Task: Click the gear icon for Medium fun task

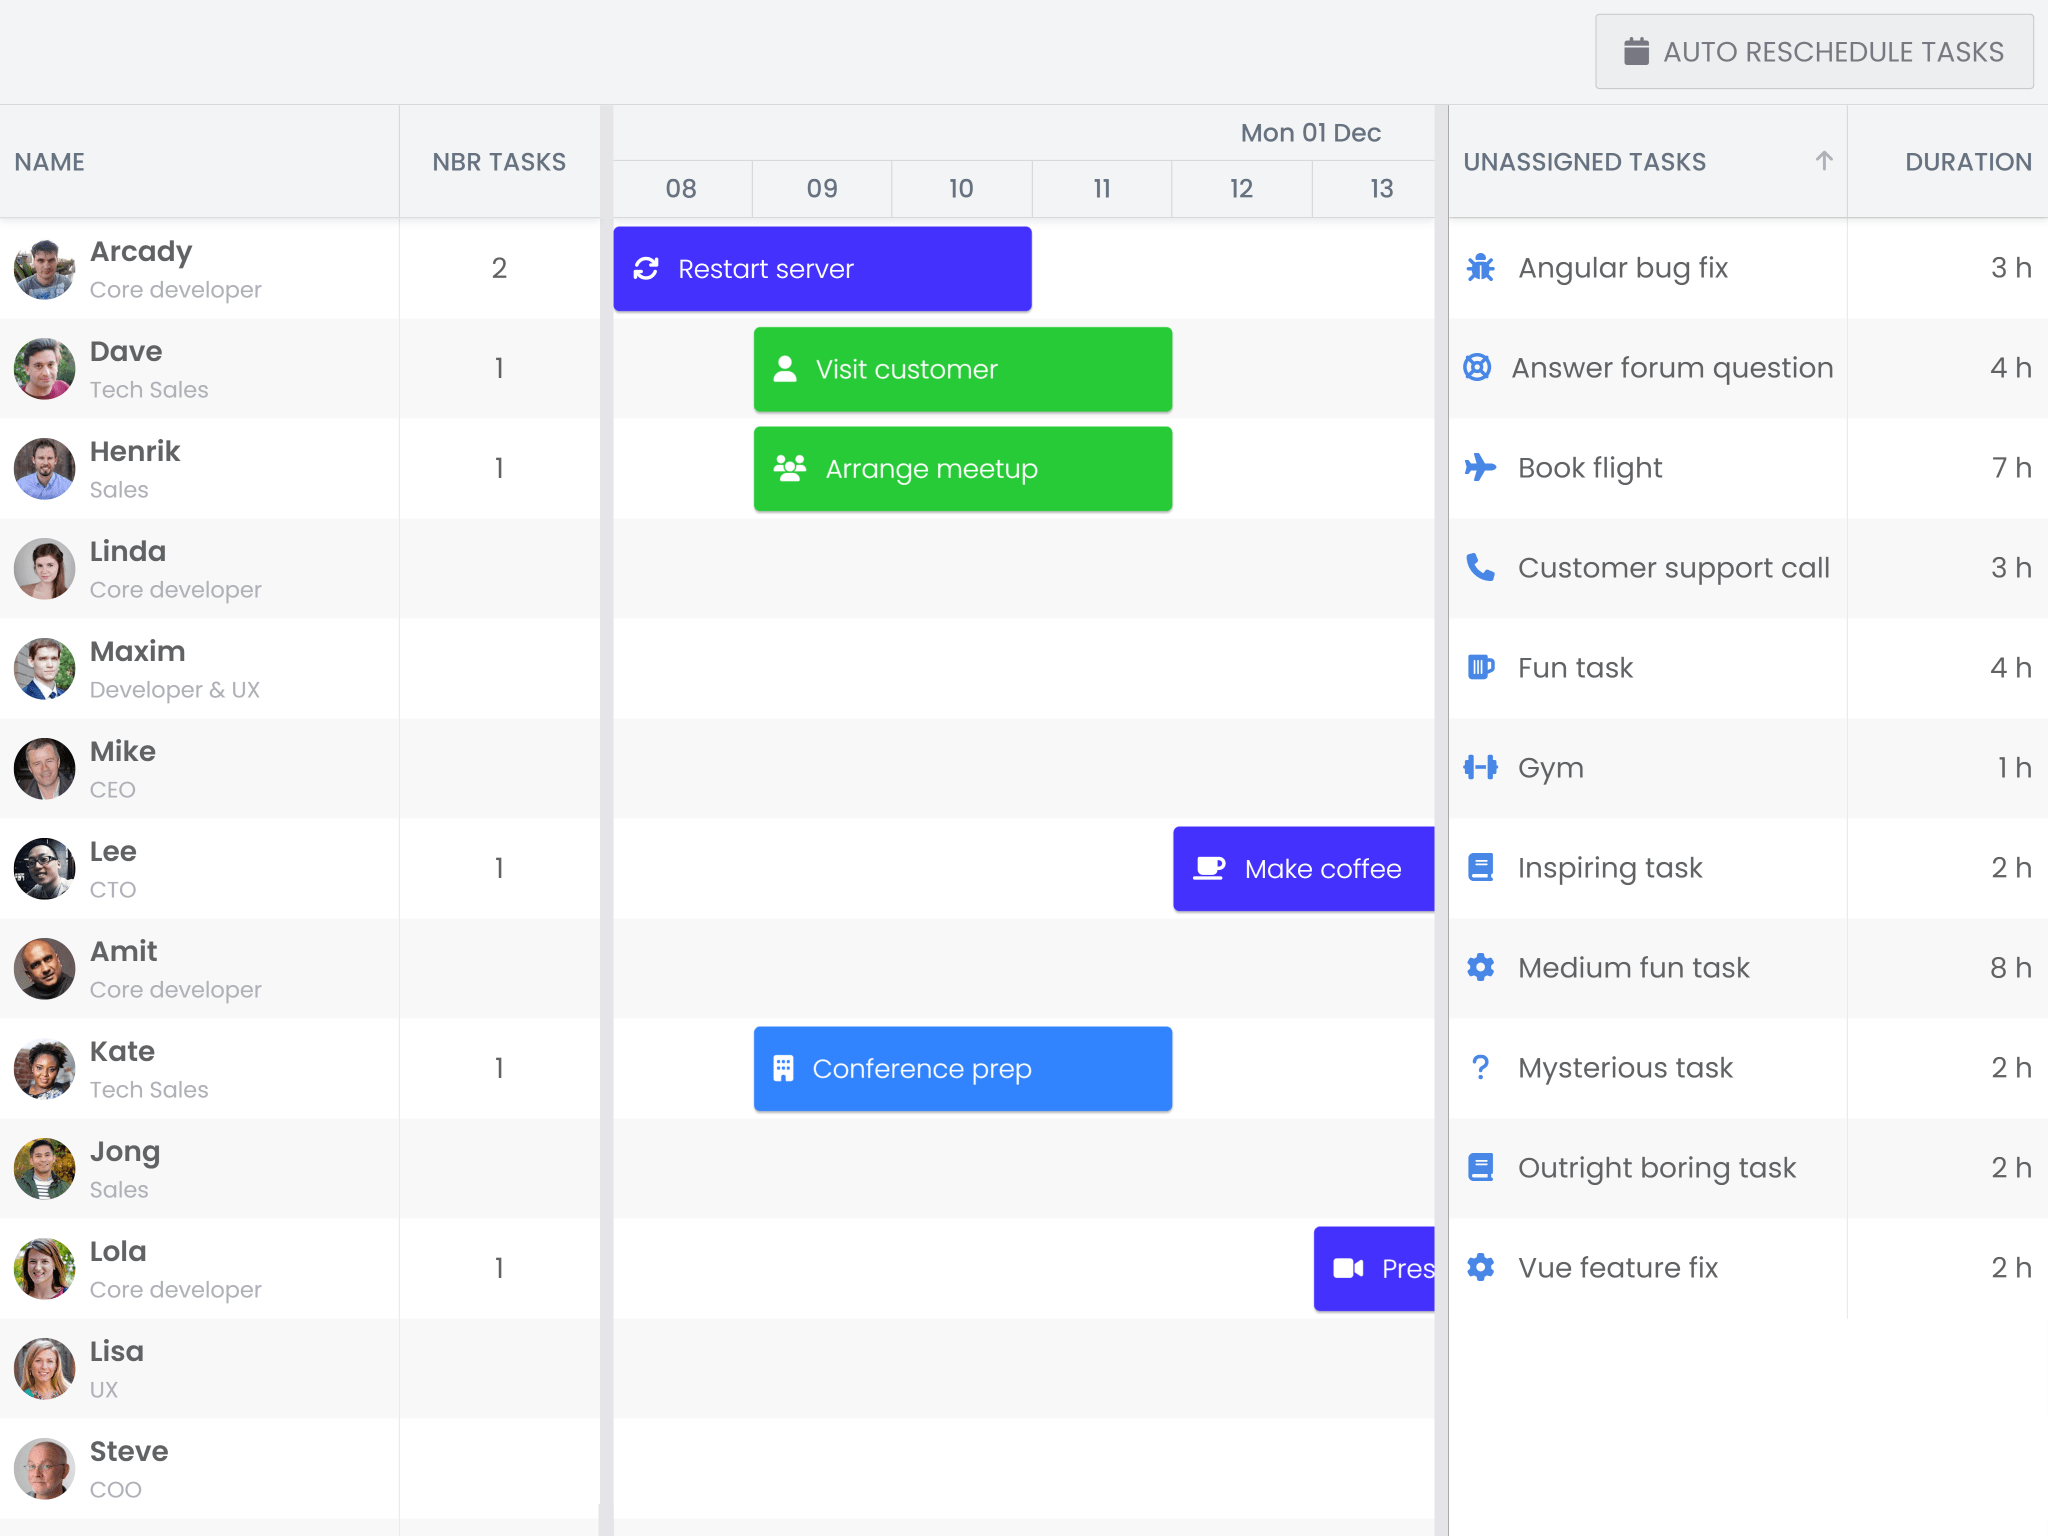Action: 1480,968
